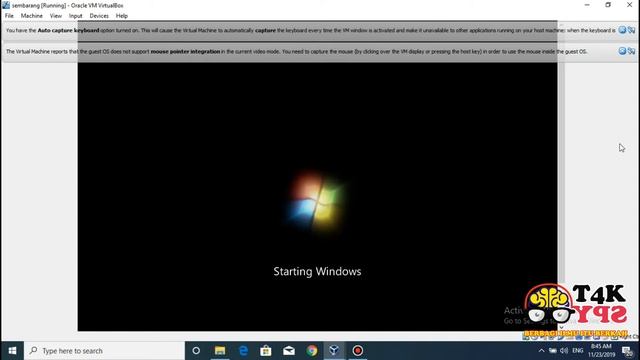The image size is (640, 360).
Task: Open File Explorer from the taskbar
Action: click(220, 351)
